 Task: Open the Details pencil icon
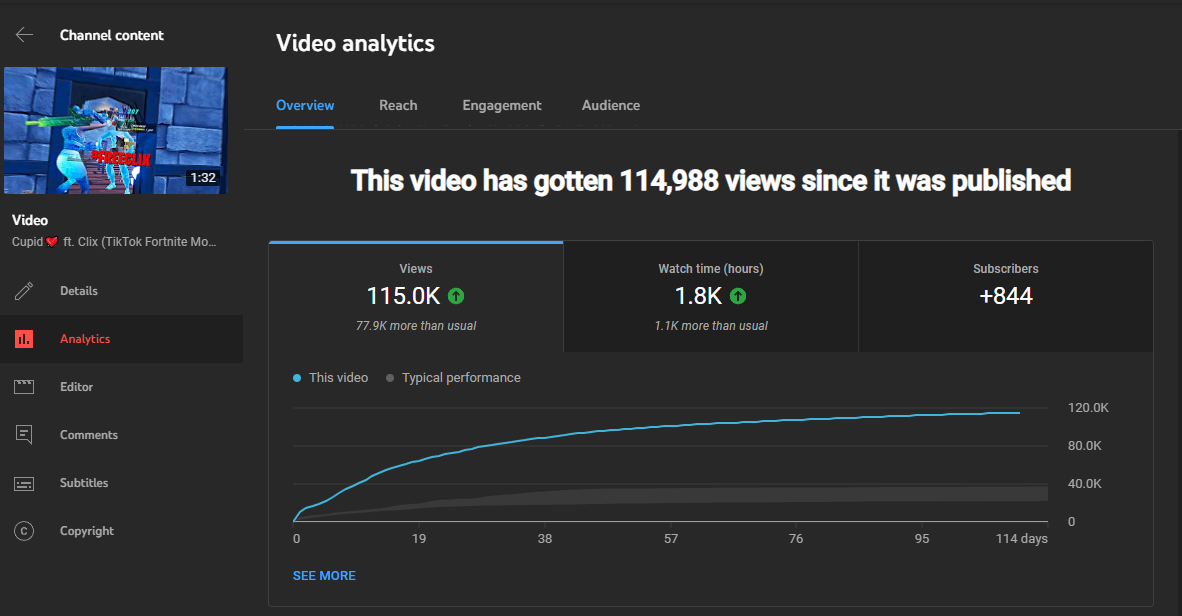click(24, 291)
